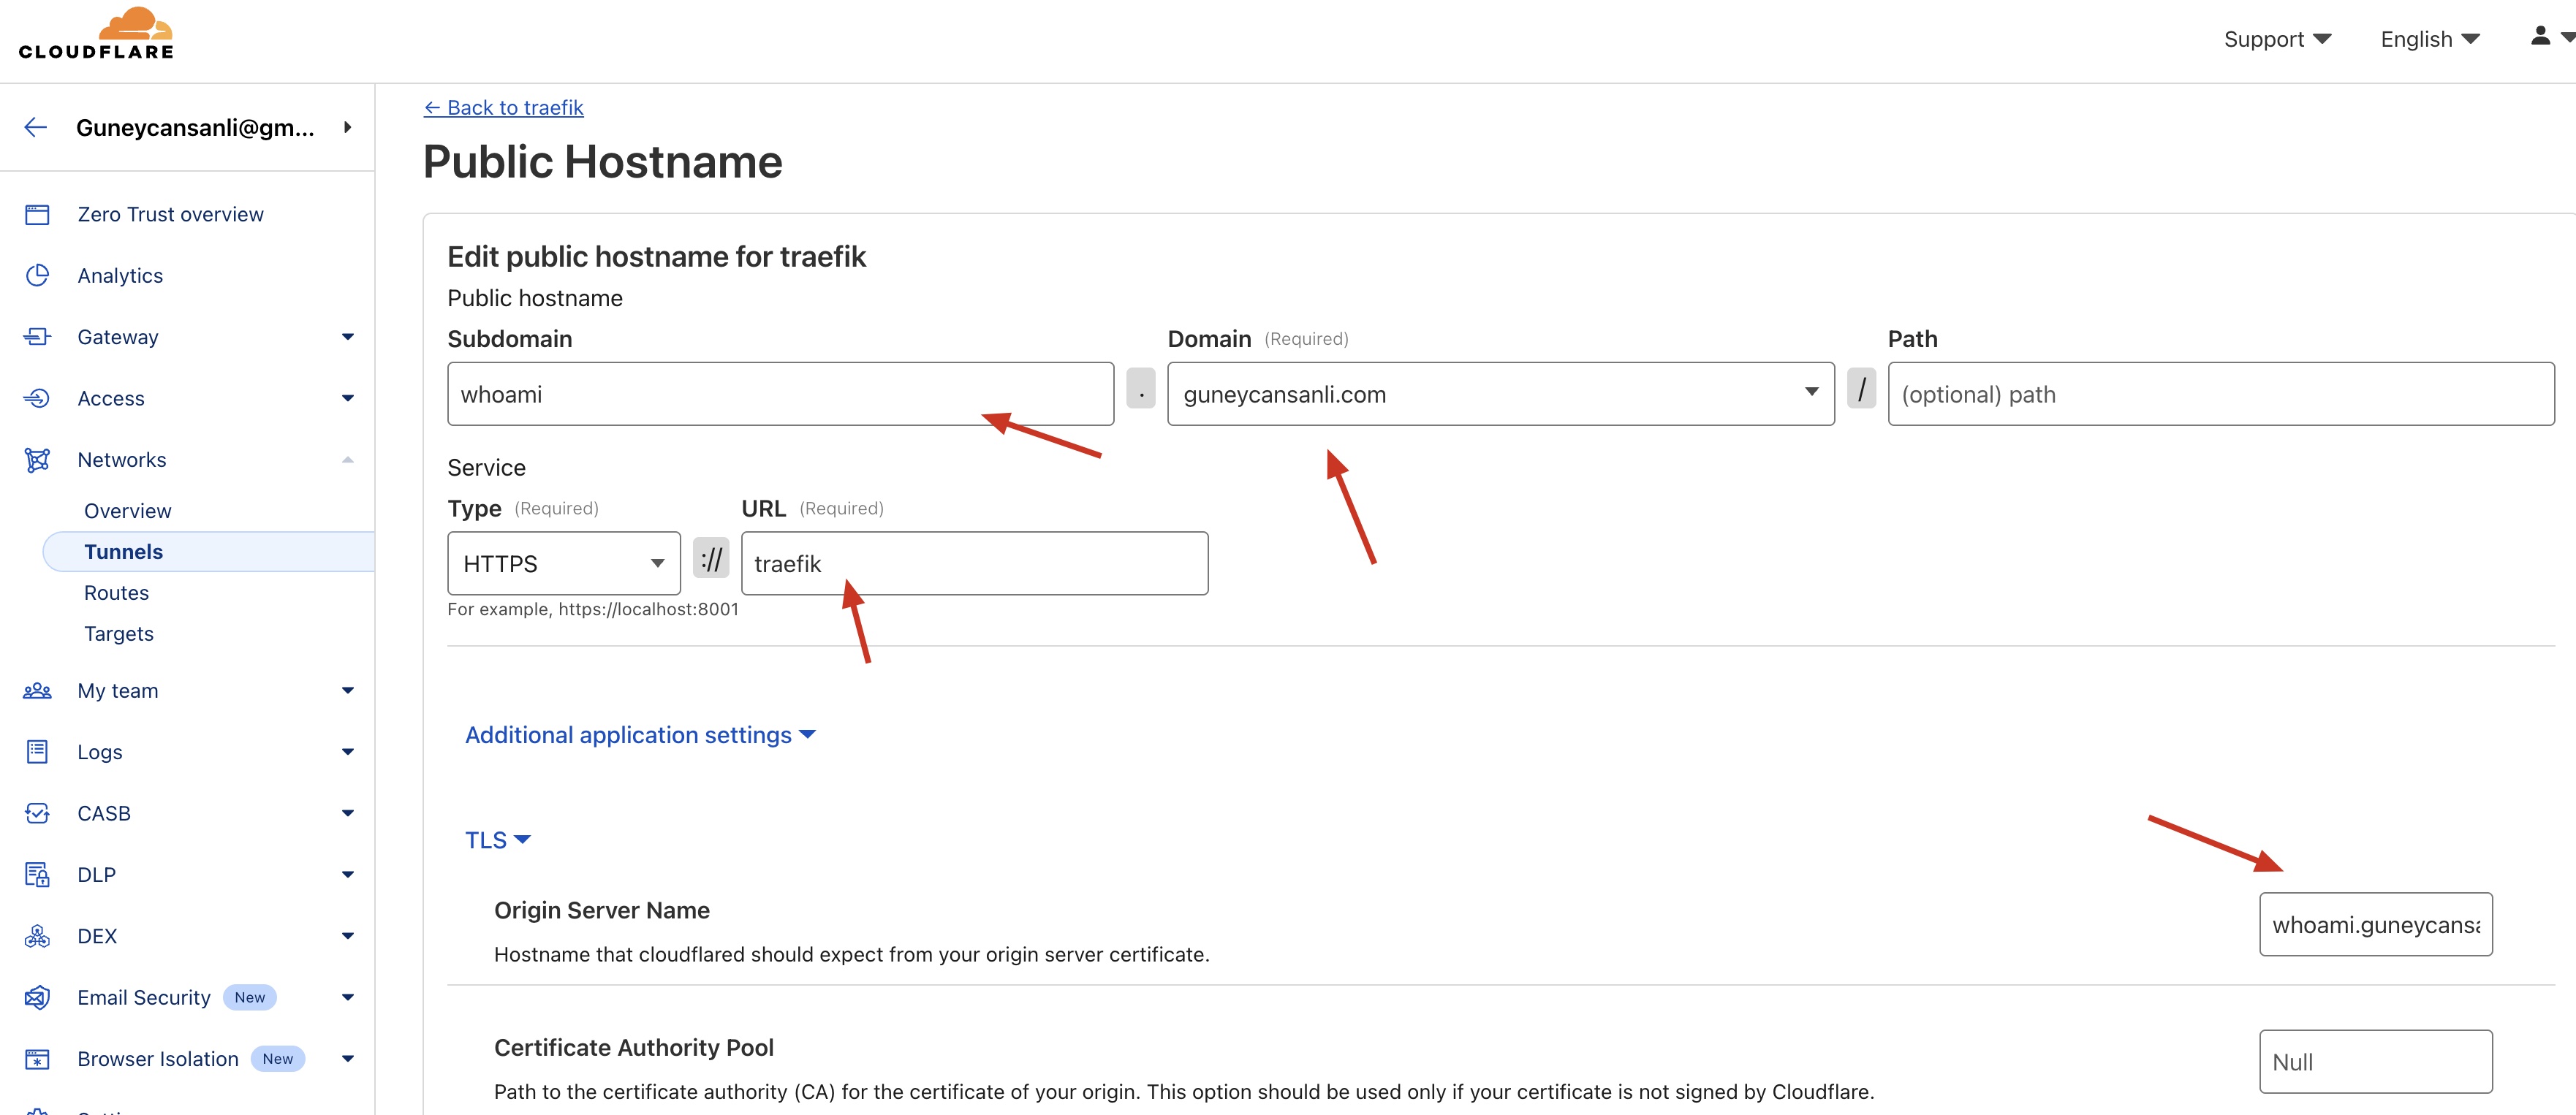This screenshot has height=1115, width=2576.
Task: Click the Subdomain field containing whoami
Action: (780, 394)
